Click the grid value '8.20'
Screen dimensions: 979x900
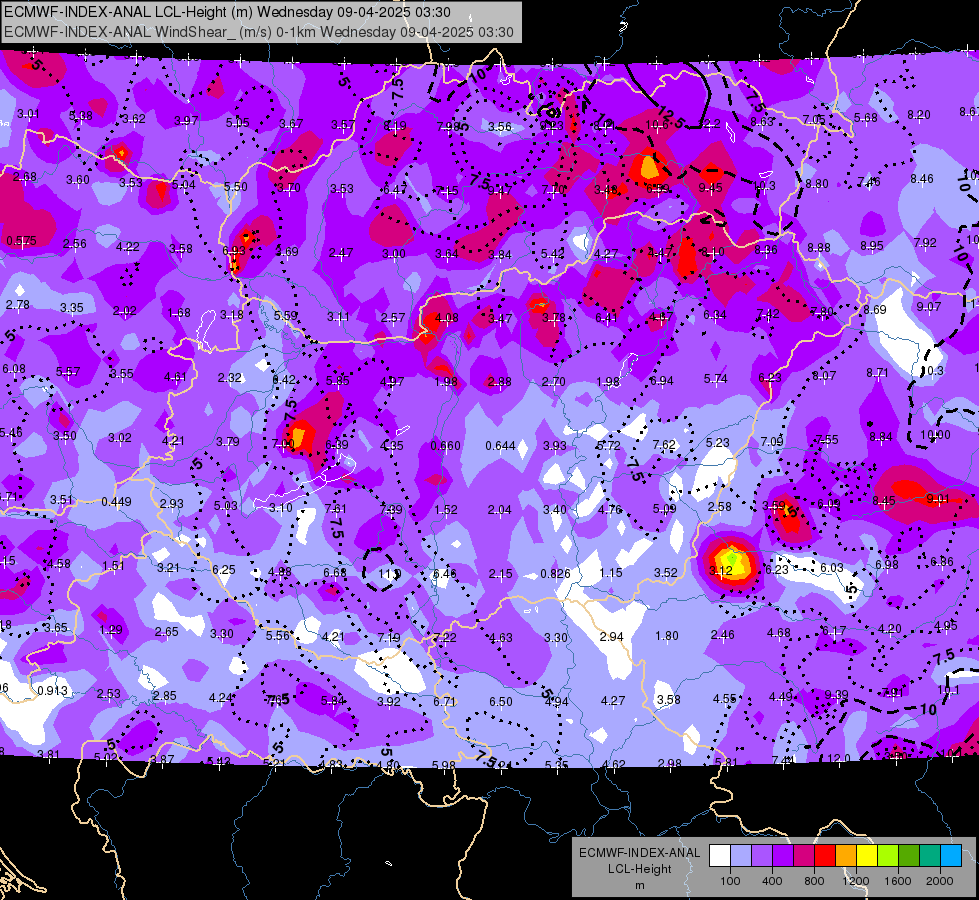pos(918,114)
